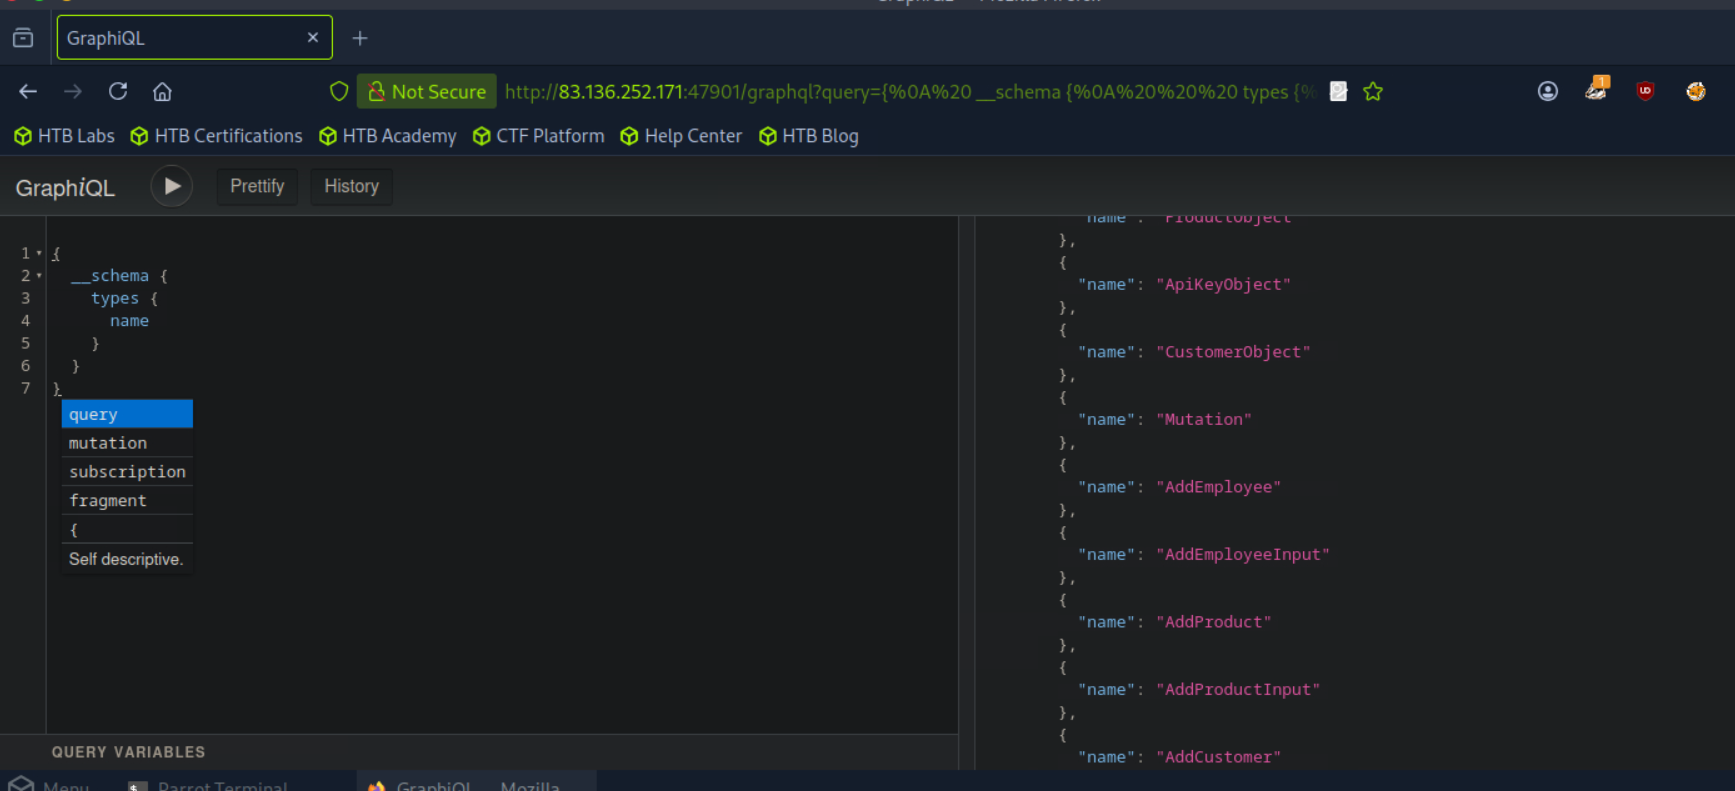
Task: Click the tracking protection shield icon
Action: click(x=339, y=92)
